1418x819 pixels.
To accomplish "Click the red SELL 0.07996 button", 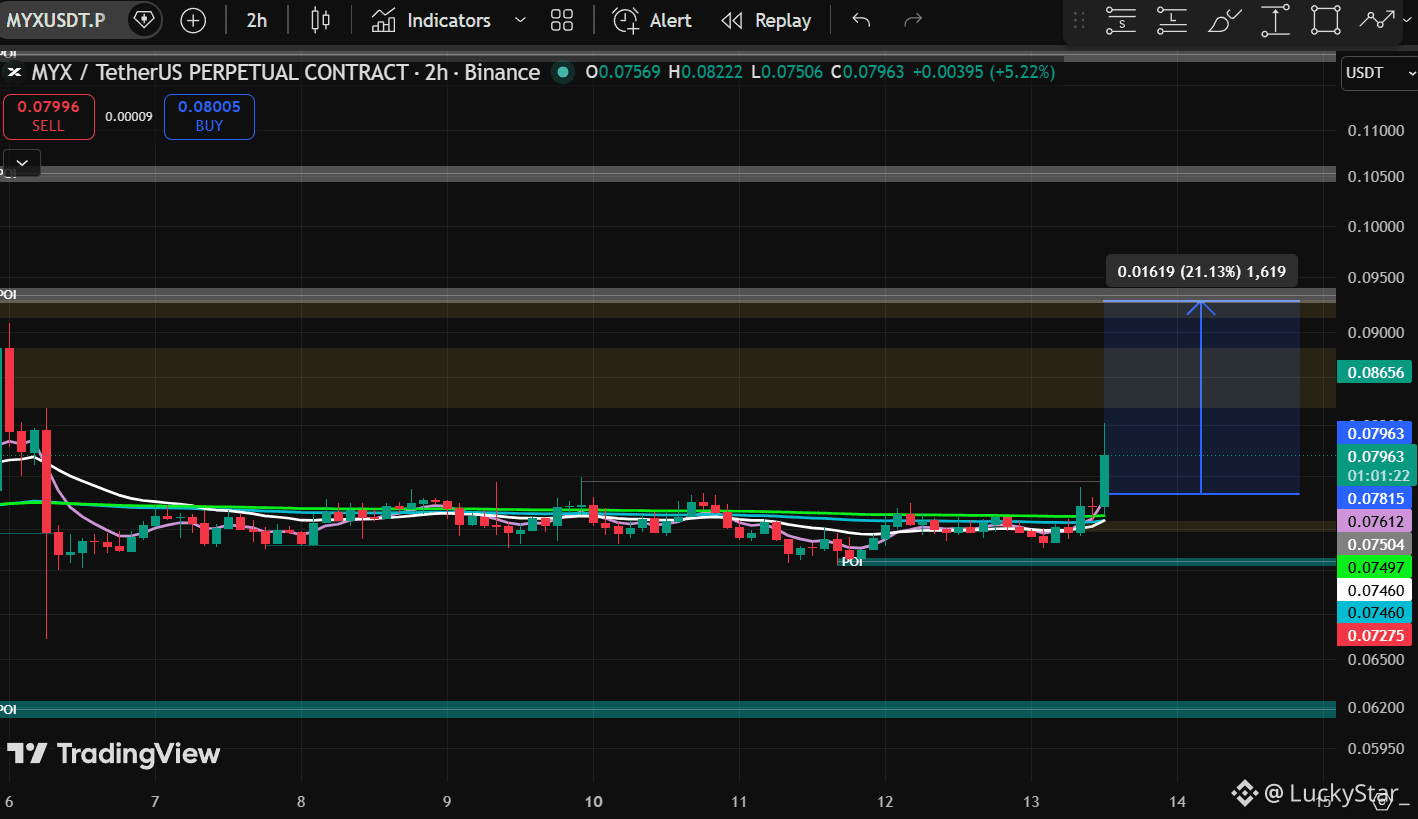I will click(x=48, y=116).
